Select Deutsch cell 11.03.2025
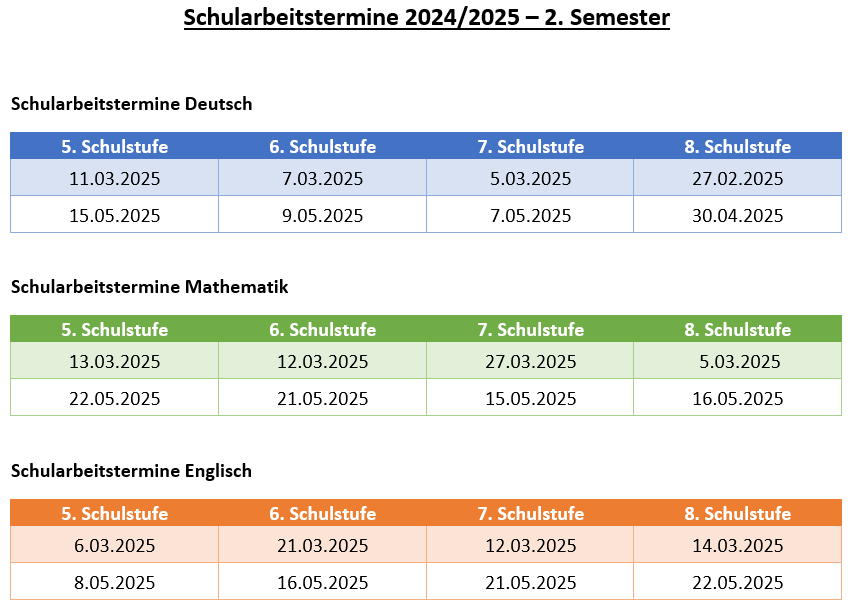The height and width of the screenshot is (607, 851). click(x=115, y=179)
